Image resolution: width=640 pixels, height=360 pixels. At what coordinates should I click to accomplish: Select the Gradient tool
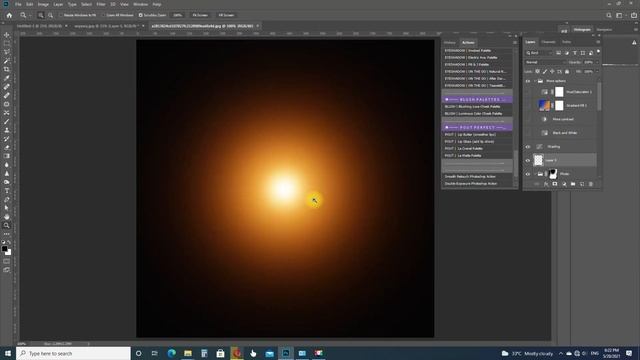[x=7, y=156]
